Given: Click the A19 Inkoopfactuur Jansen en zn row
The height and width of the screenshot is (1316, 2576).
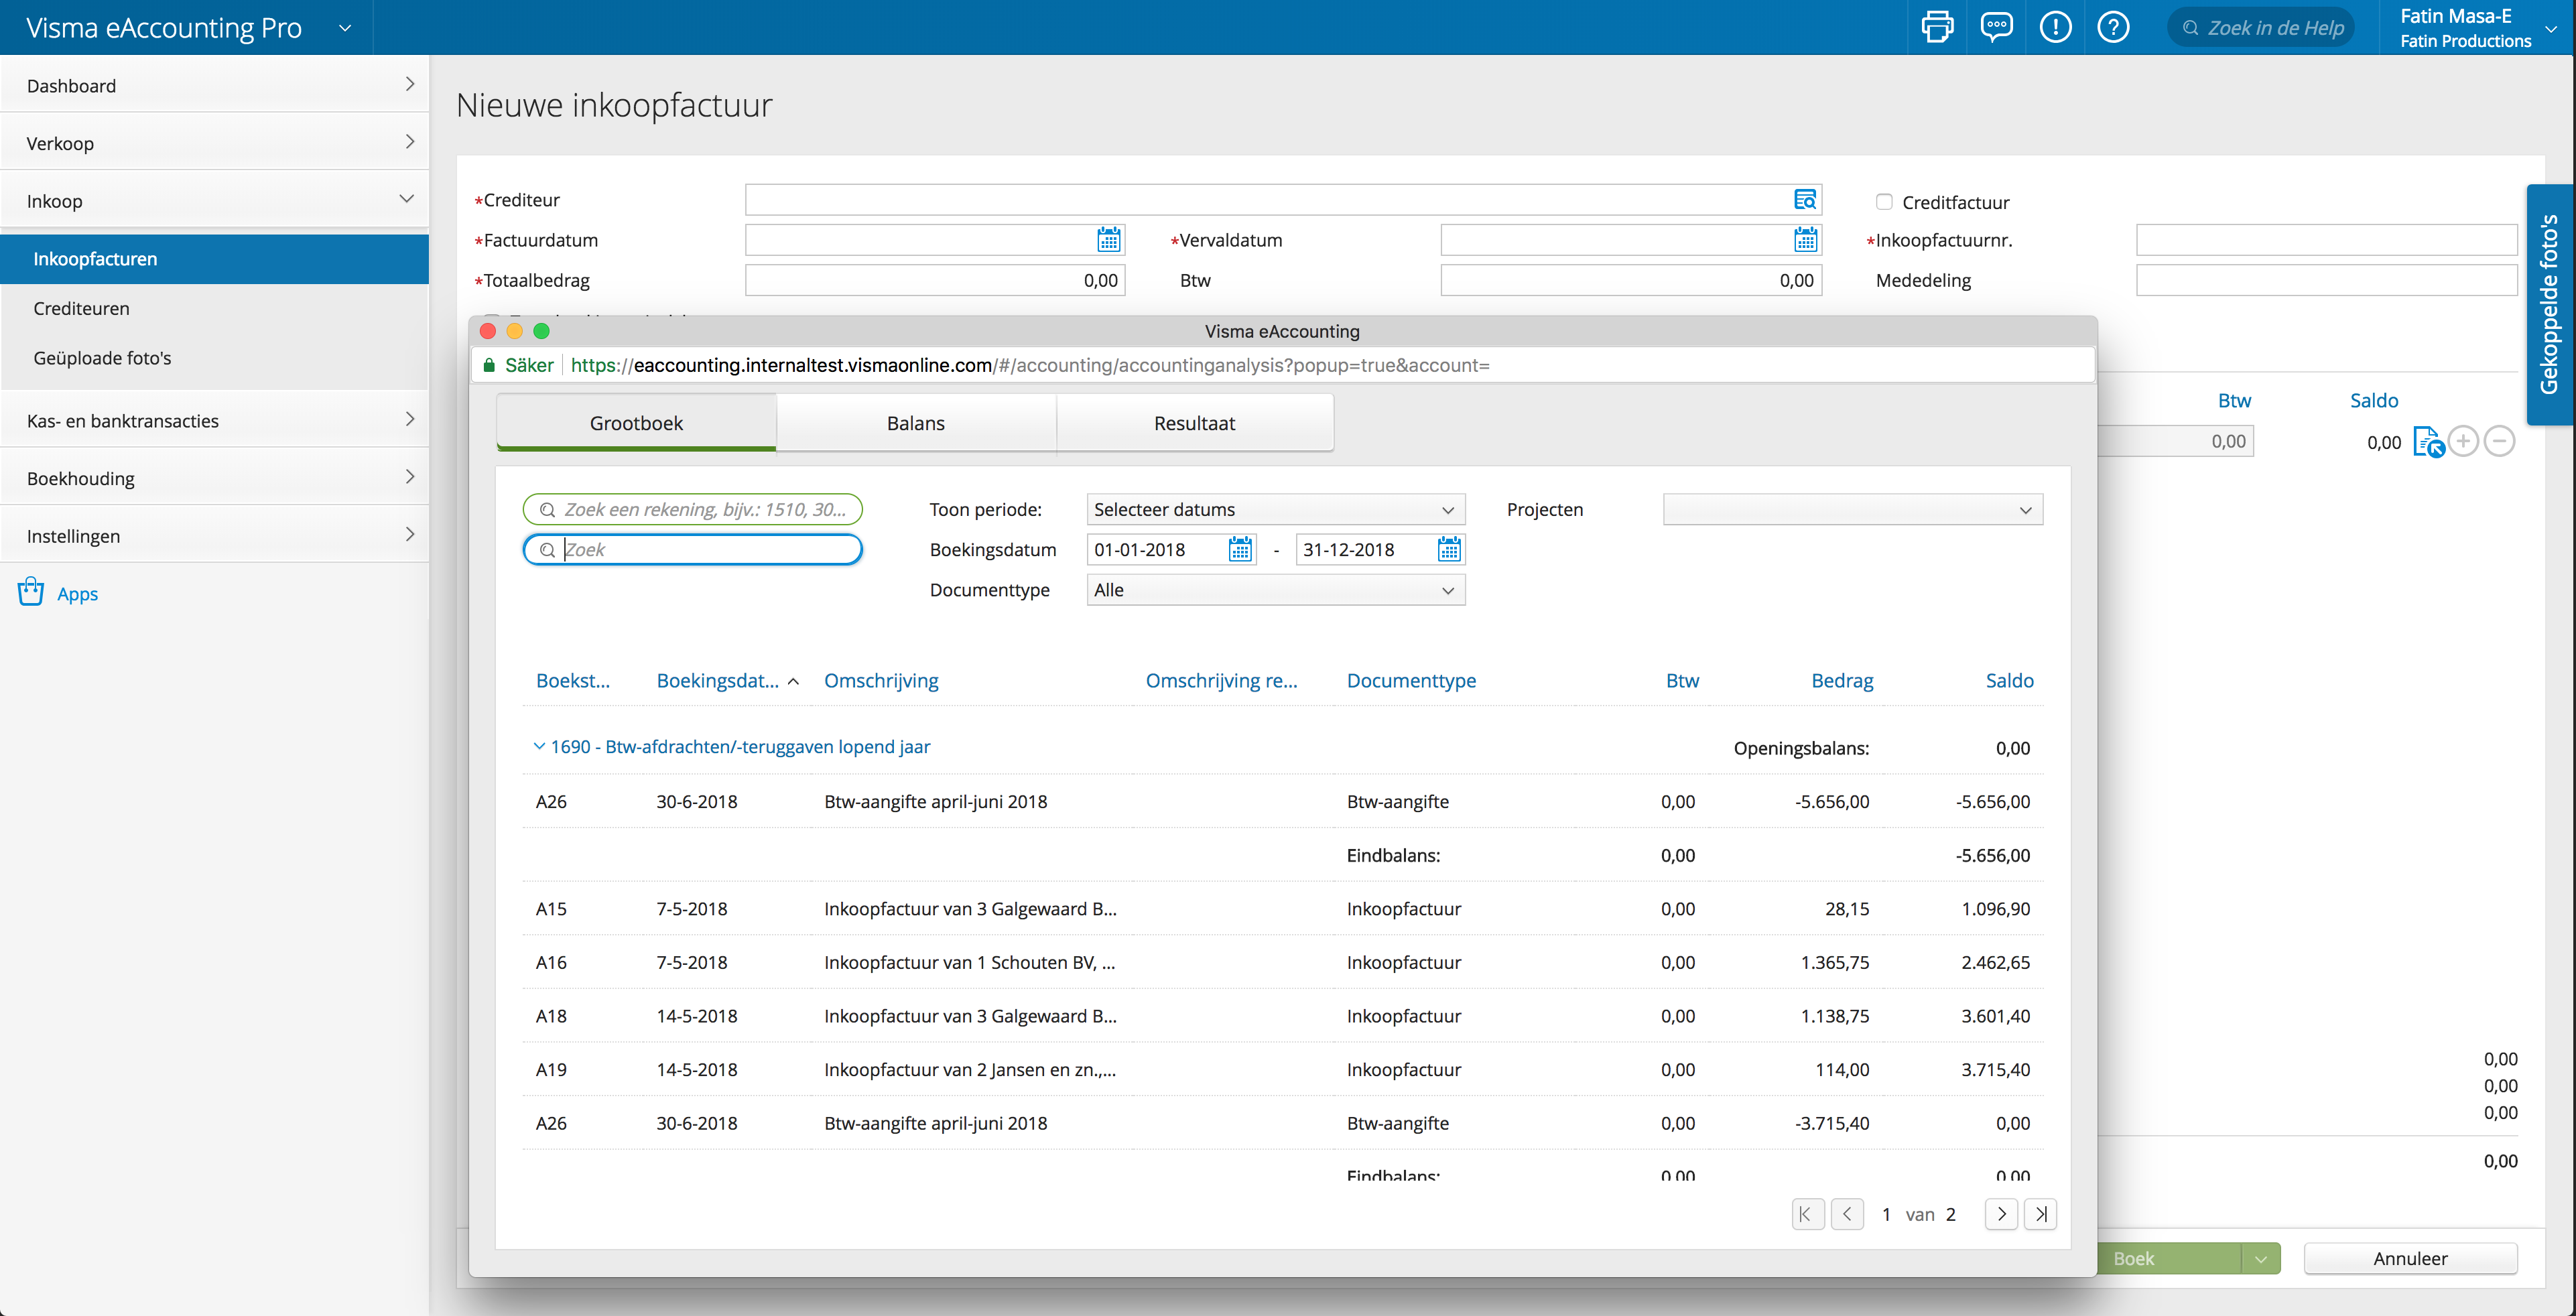Looking at the screenshot, I should click(1282, 1069).
